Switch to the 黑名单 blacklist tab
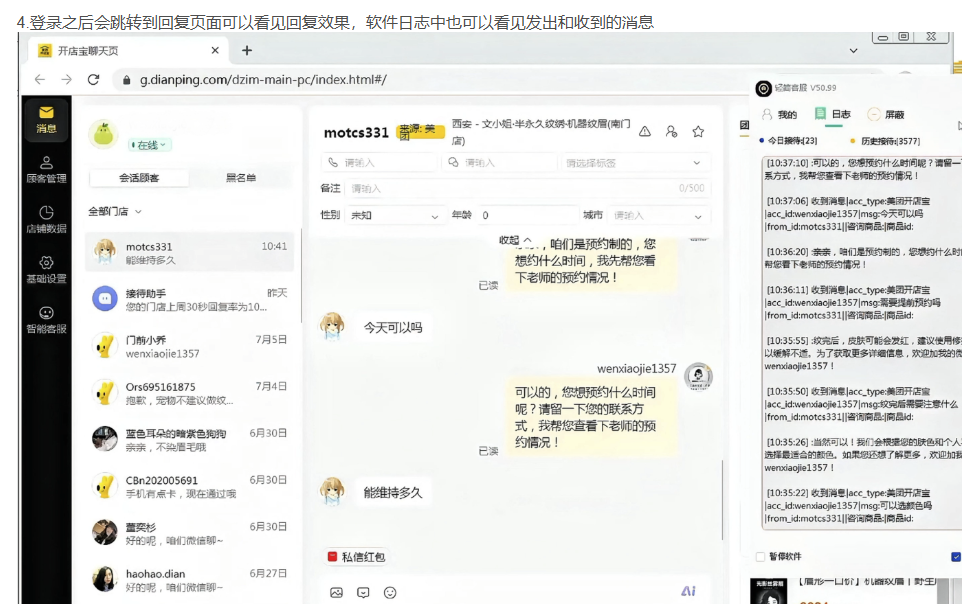The width and height of the screenshot is (962, 616). [240, 178]
